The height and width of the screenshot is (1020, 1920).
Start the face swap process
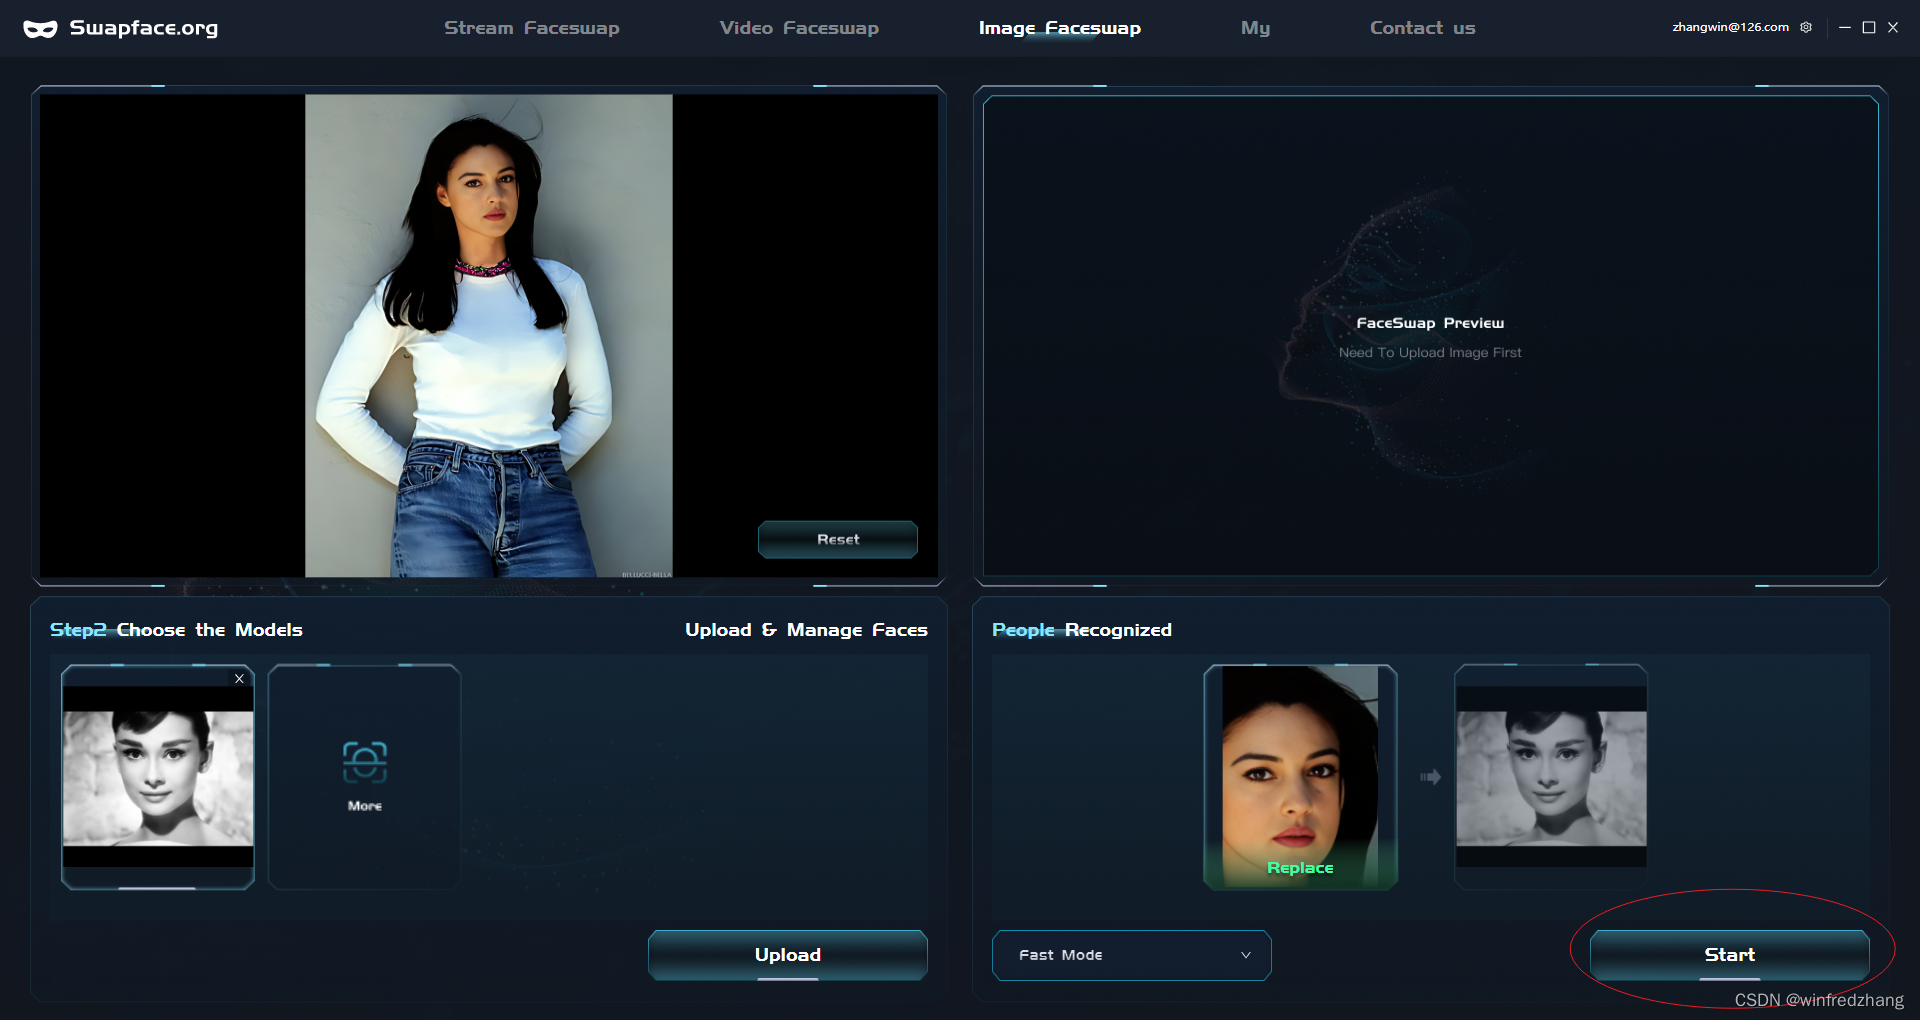[x=1730, y=955]
